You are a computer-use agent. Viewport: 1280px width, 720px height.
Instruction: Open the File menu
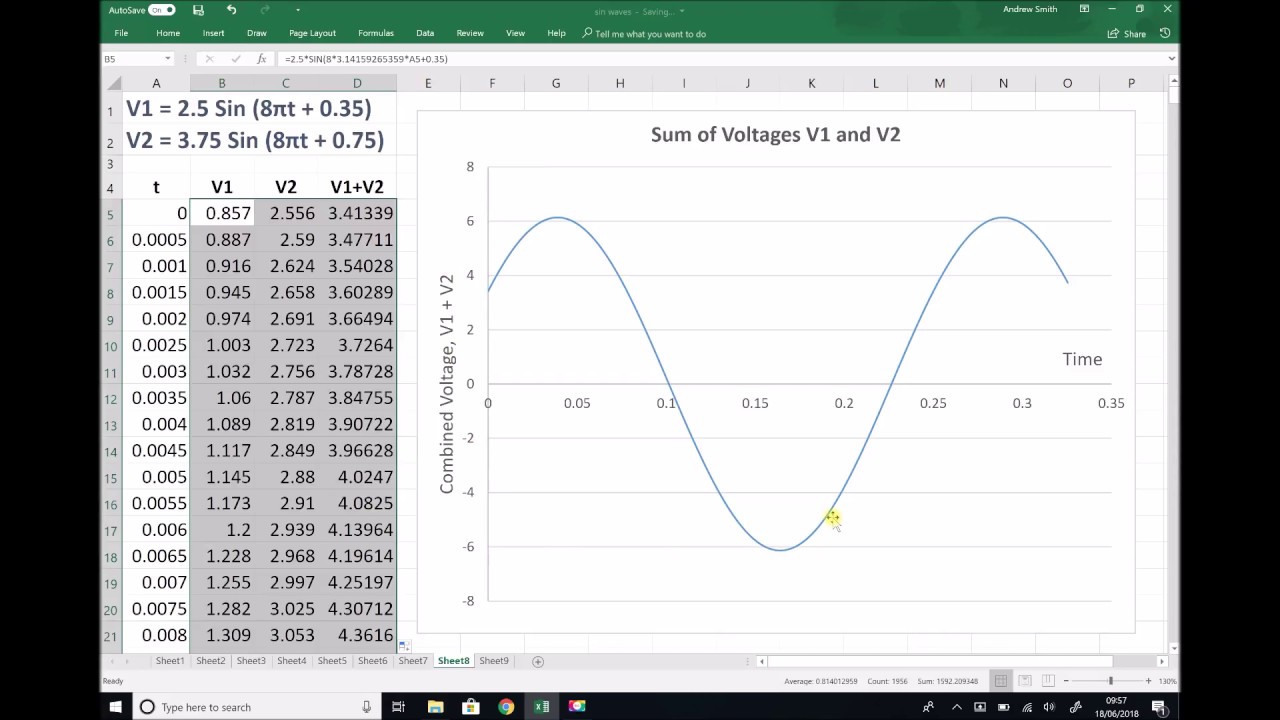tap(121, 33)
